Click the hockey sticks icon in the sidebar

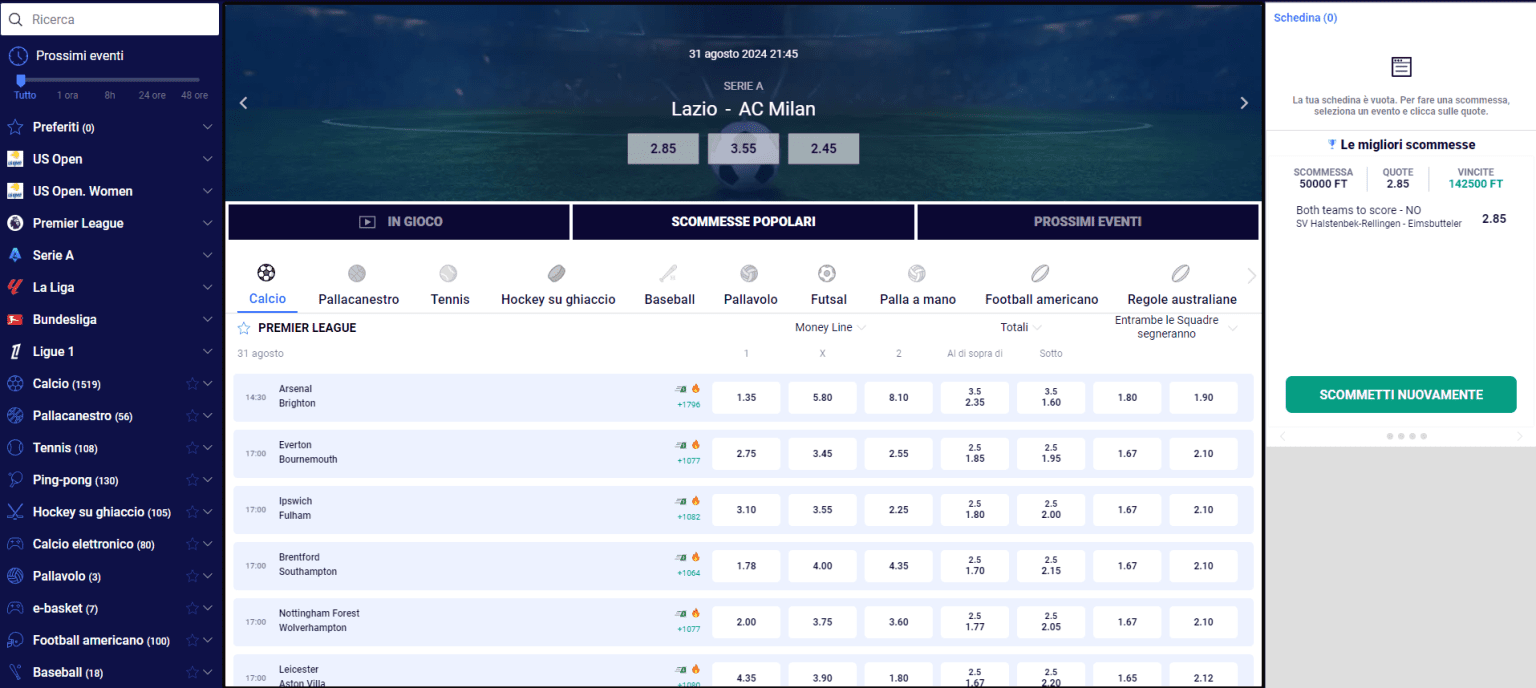pyautogui.click(x=15, y=511)
